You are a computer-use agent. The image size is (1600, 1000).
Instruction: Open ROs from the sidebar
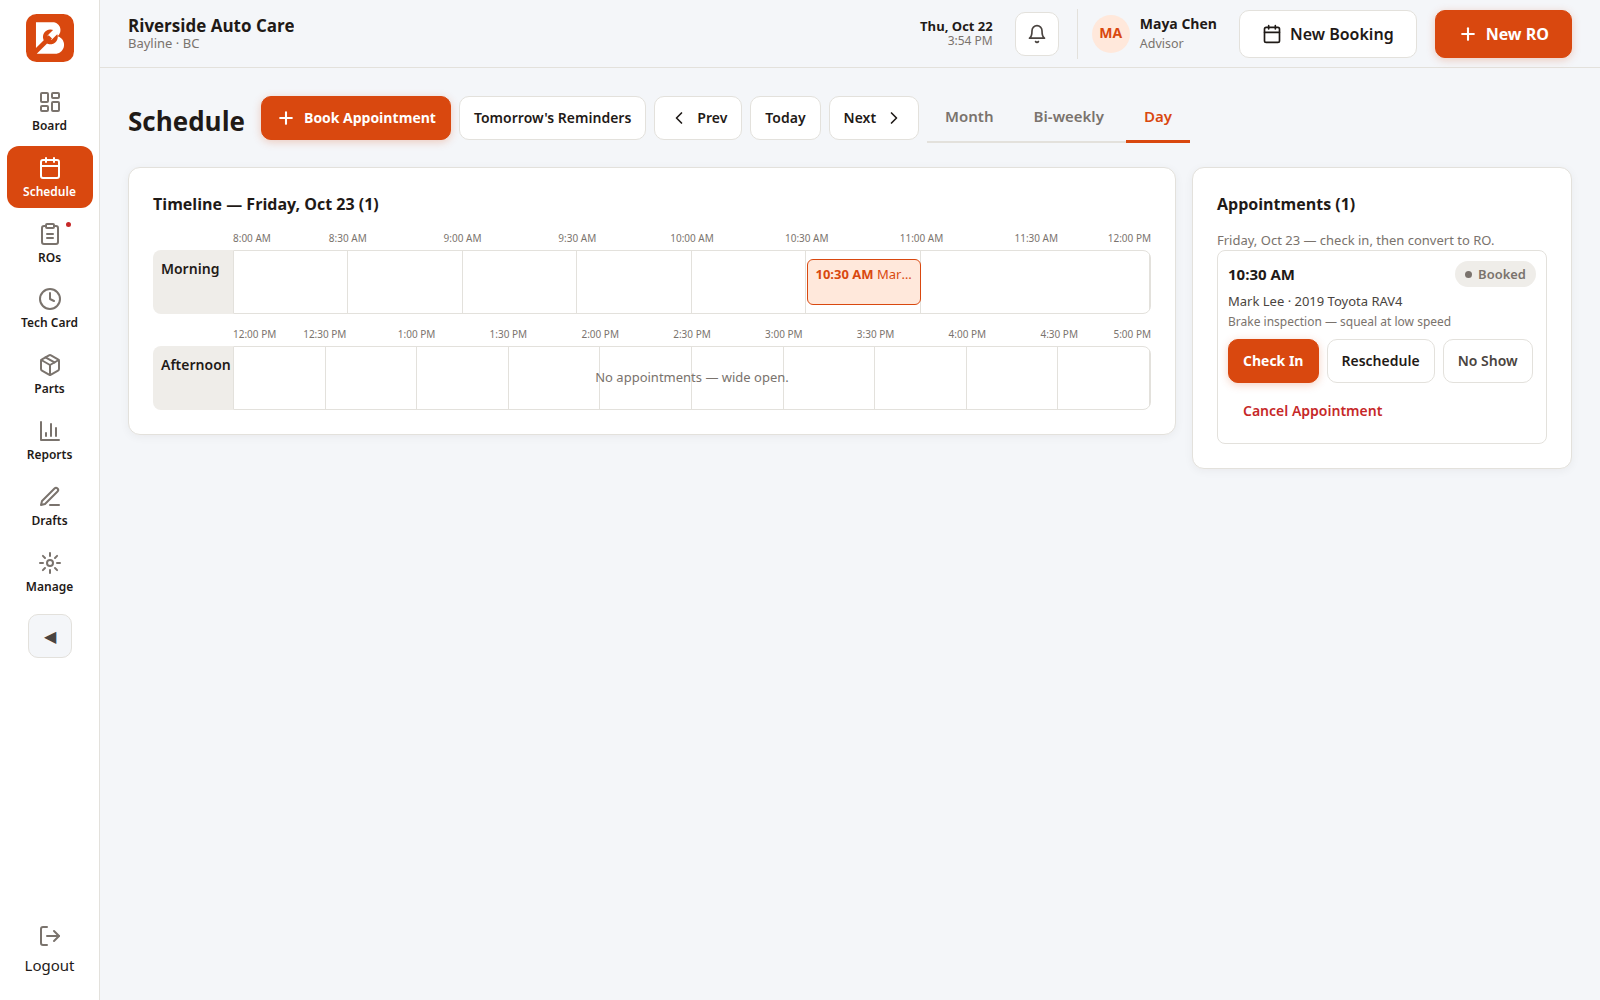click(x=49, y=244)
